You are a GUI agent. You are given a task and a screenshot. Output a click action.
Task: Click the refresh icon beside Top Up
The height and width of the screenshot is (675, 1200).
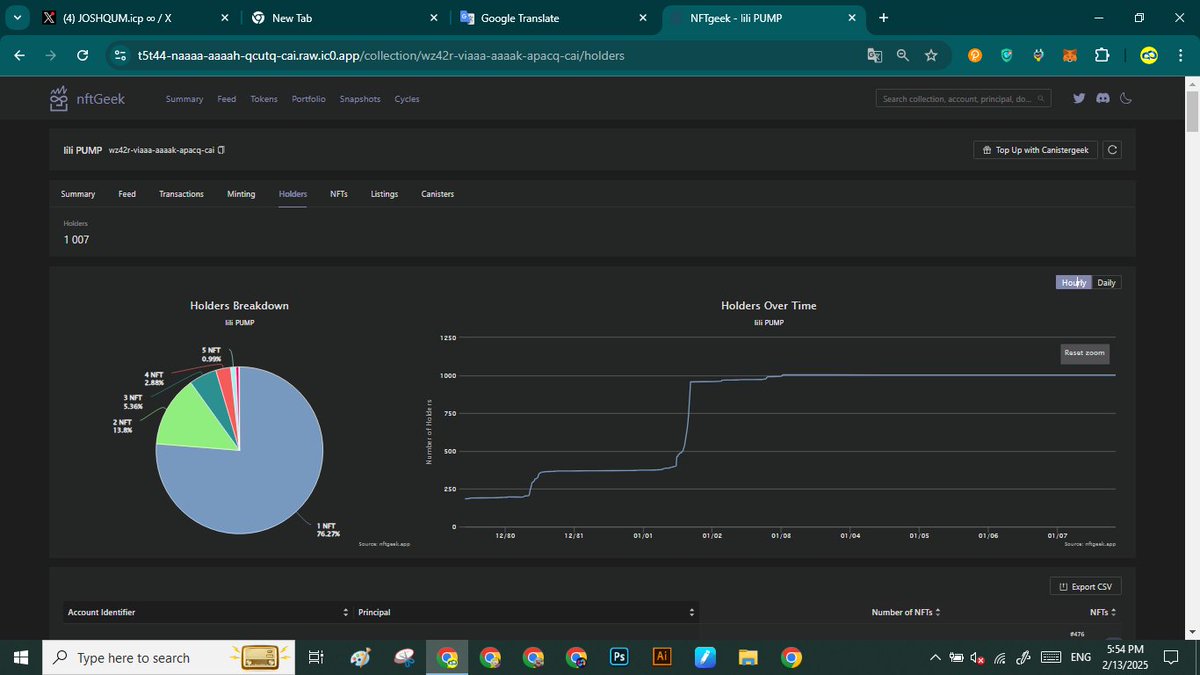[x=1112, y=150]
